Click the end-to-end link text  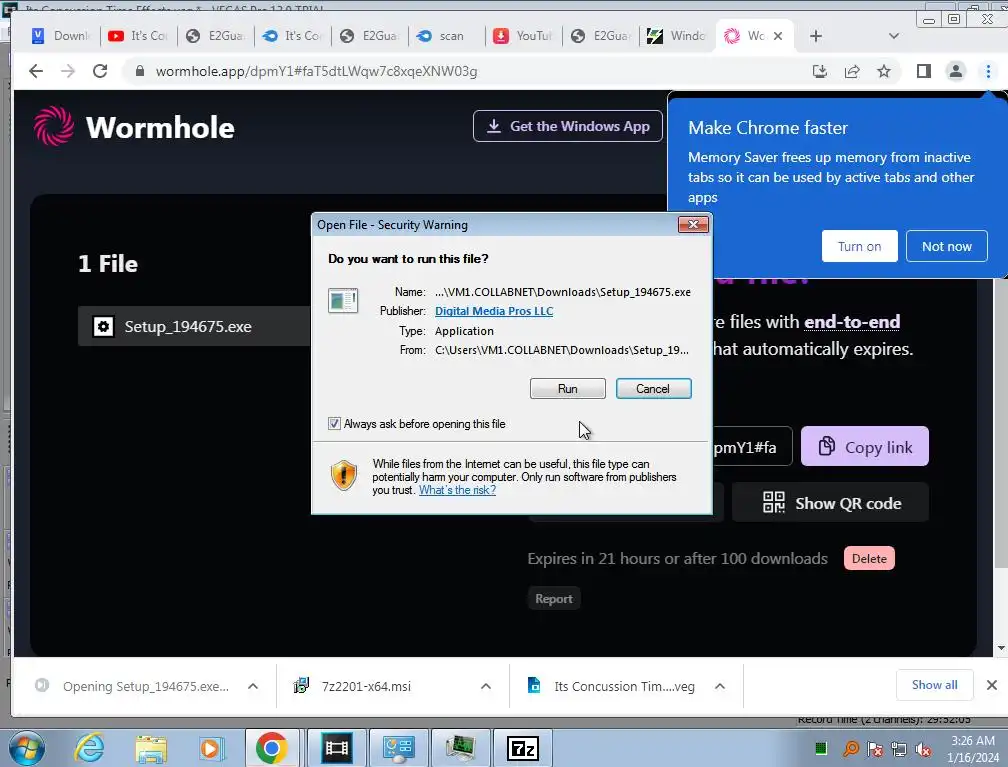pos(852,321)
